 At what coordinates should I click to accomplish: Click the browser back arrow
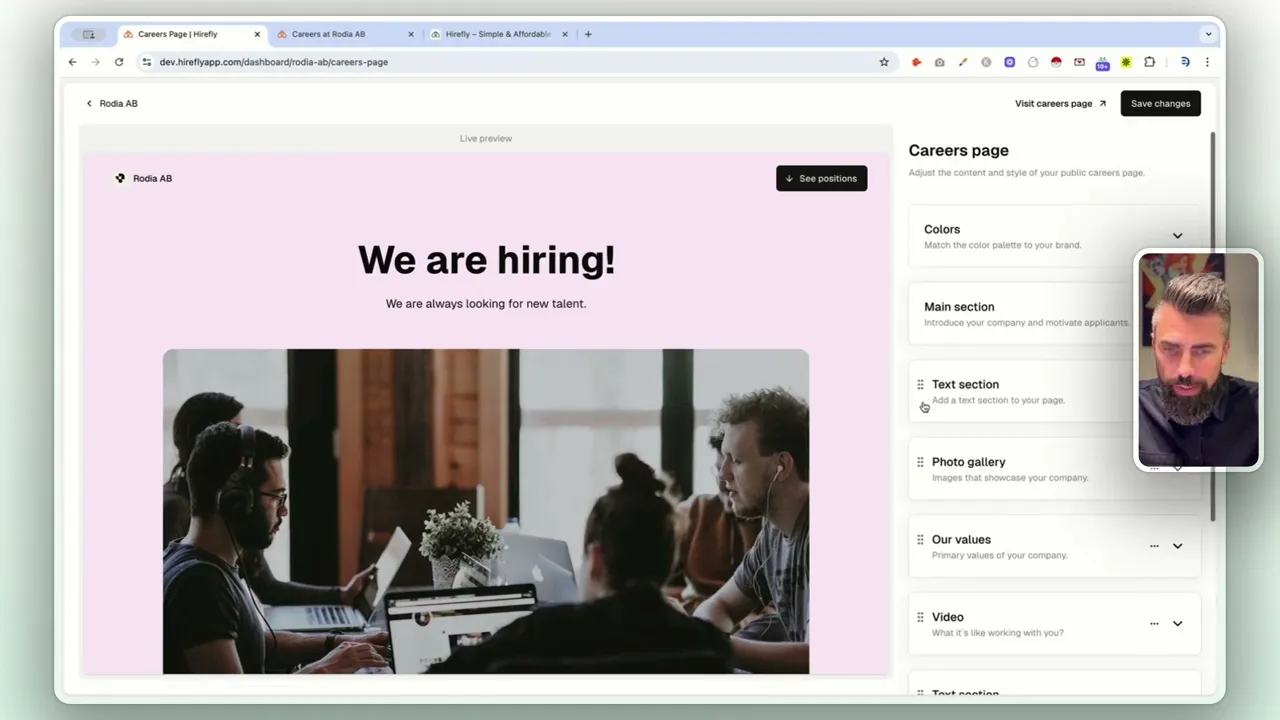pyautogui.click(x=72, y=62)
